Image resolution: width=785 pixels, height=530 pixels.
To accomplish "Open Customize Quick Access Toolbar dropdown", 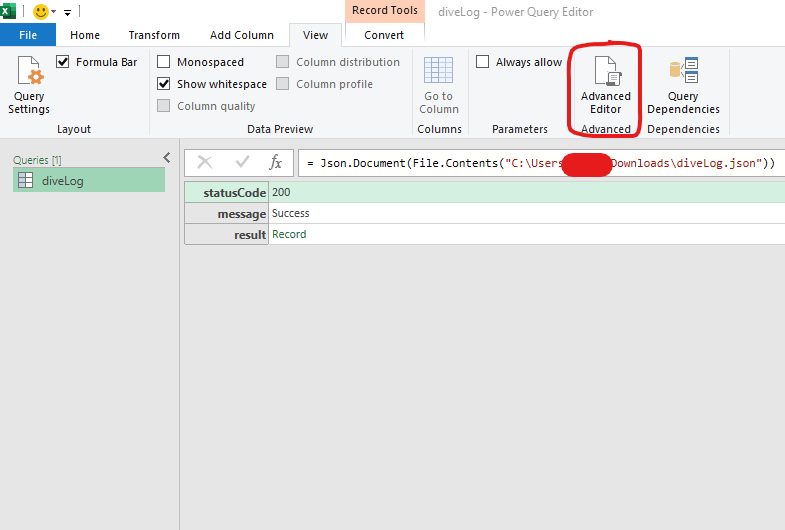I will pos(68,13).
